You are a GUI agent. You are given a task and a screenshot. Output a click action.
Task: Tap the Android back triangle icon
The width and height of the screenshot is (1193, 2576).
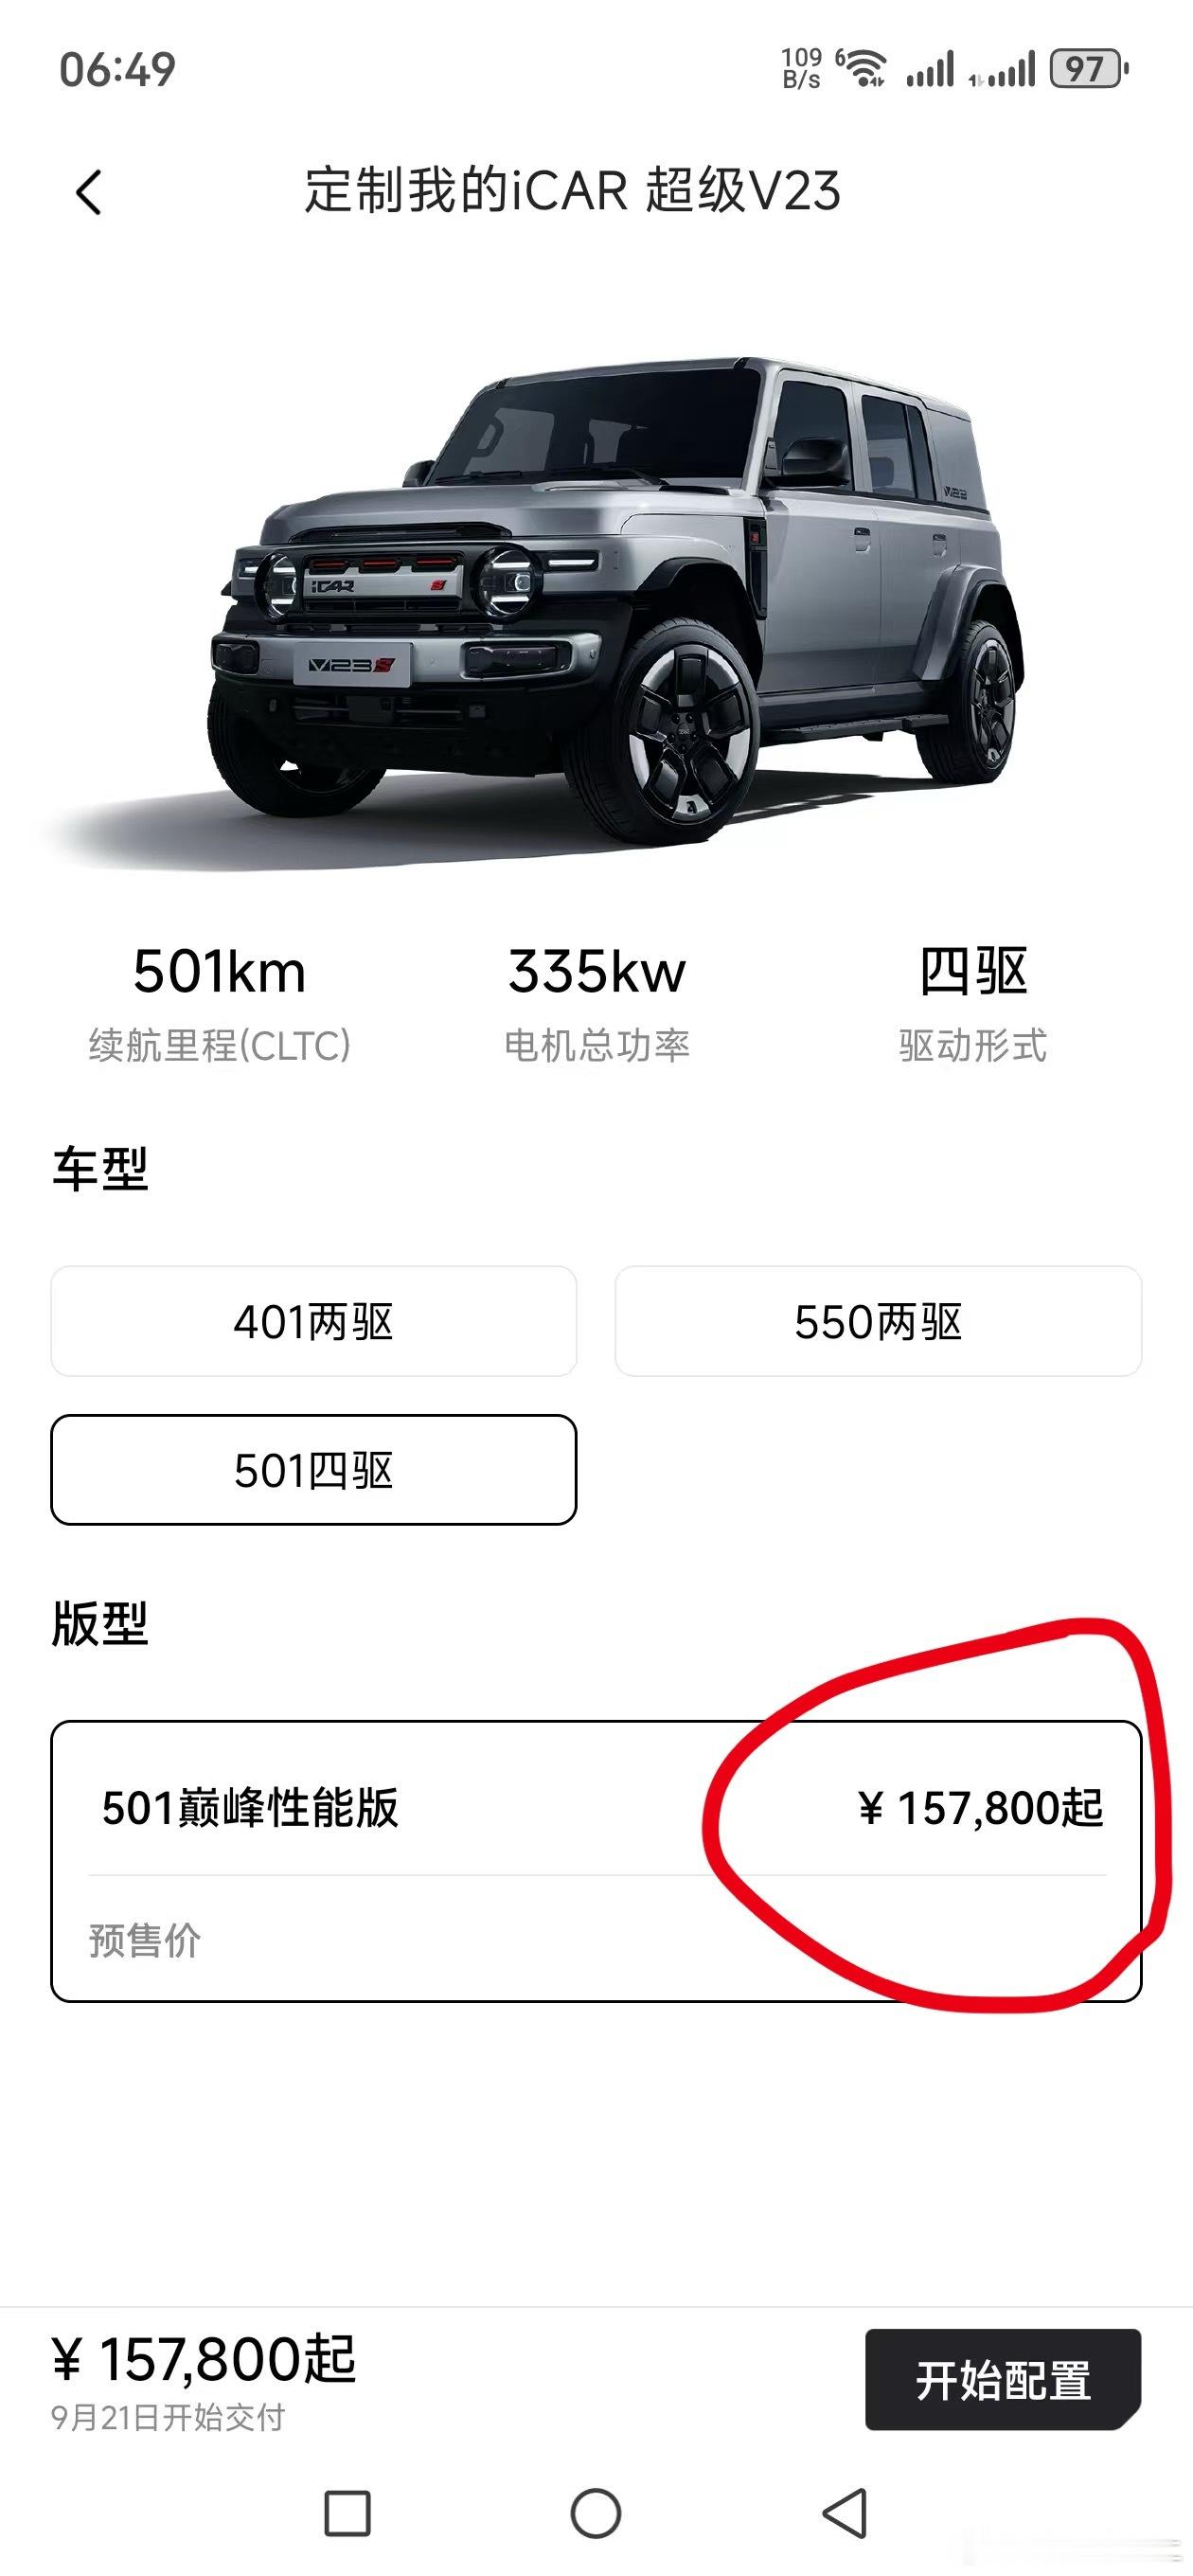tap(844, 2512)
